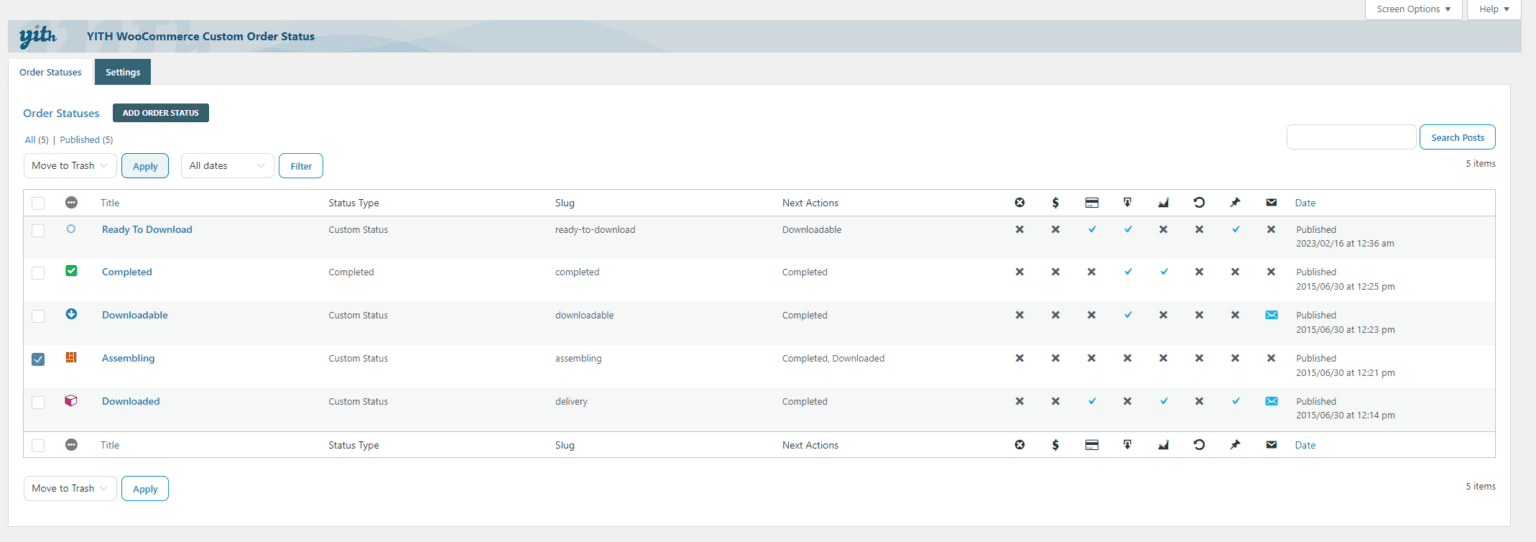Open the Assembling status title

click(x=128, y=358)
